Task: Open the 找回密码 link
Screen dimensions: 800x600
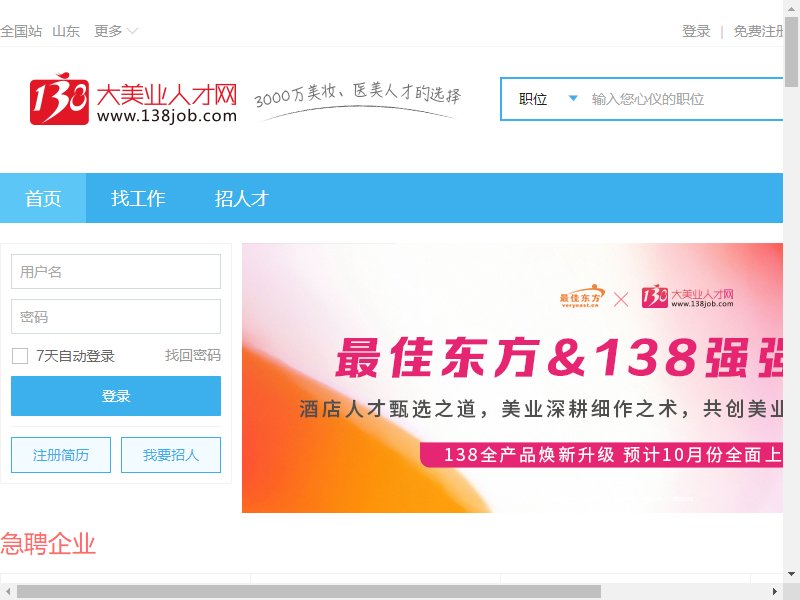Action: coord(193,355)
